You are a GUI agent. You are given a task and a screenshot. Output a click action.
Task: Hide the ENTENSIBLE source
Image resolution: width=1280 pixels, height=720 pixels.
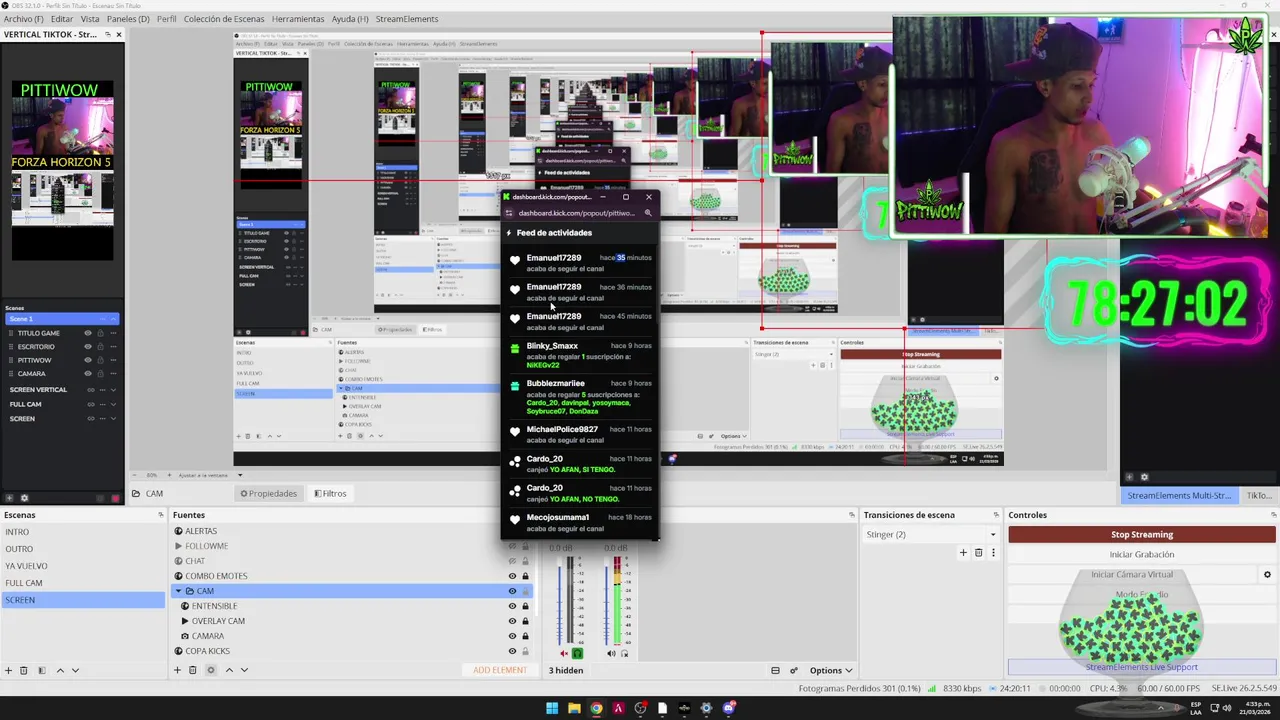click(x=512, y=606)
